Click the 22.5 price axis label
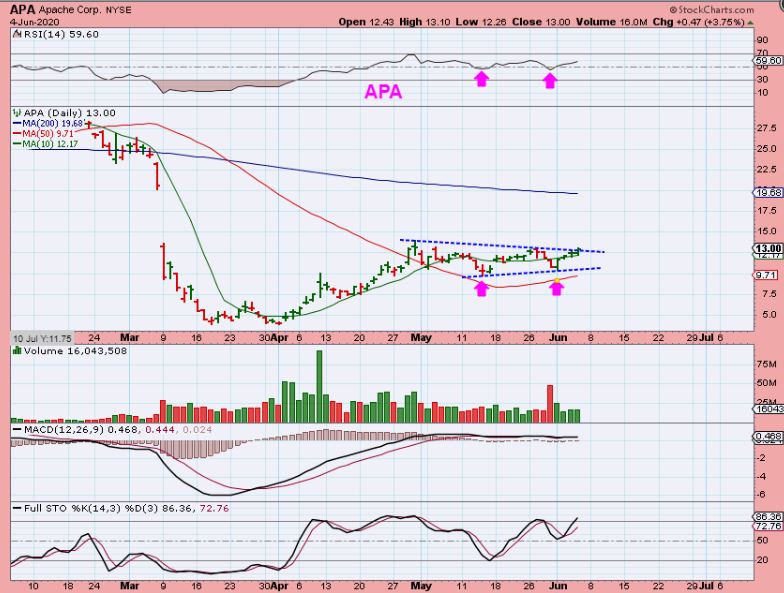This screenshot has height=593, width=784. coord(766,170)
